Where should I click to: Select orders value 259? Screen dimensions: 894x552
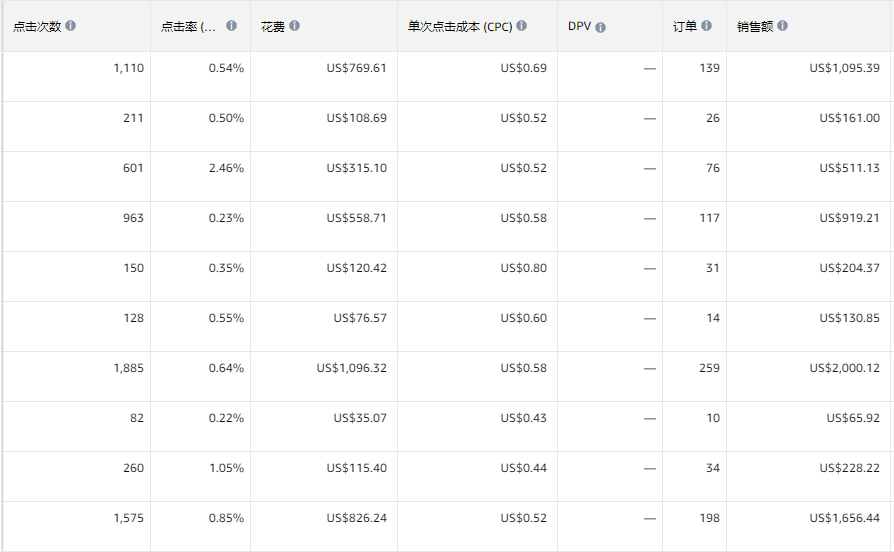710,368
